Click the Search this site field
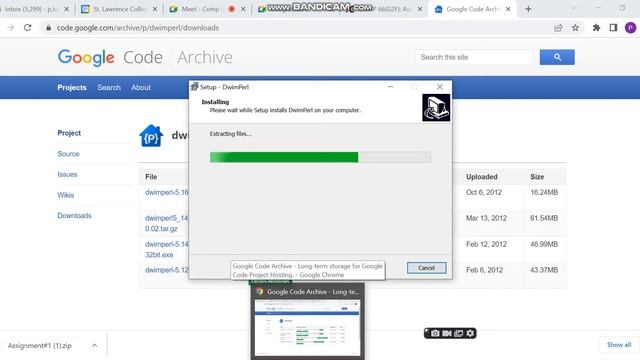Screen dimensions: 640x360 [474, 57]
